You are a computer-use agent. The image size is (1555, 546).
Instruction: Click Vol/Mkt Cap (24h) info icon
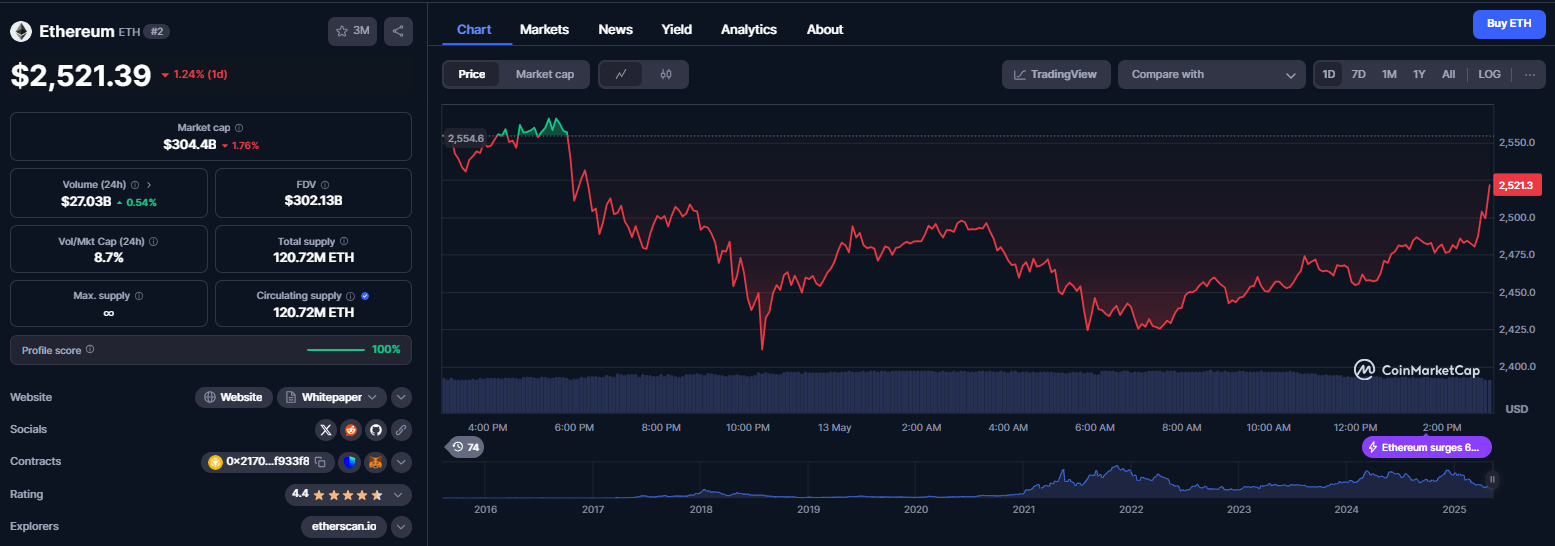[153, 242]
